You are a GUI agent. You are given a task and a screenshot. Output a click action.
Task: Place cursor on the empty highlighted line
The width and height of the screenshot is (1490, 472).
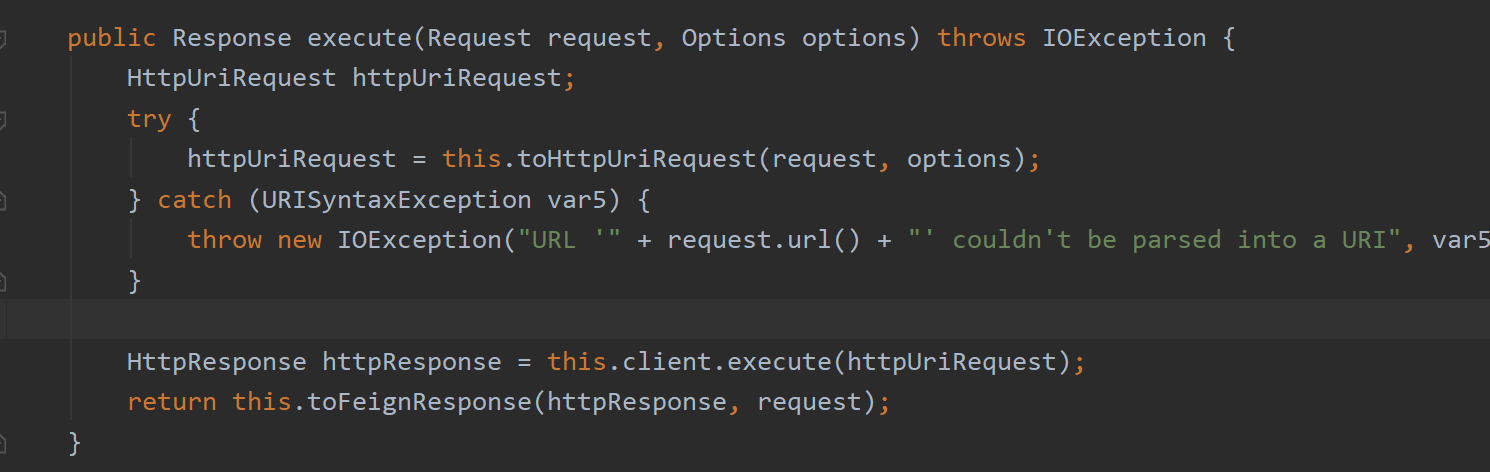coord(700,320)
